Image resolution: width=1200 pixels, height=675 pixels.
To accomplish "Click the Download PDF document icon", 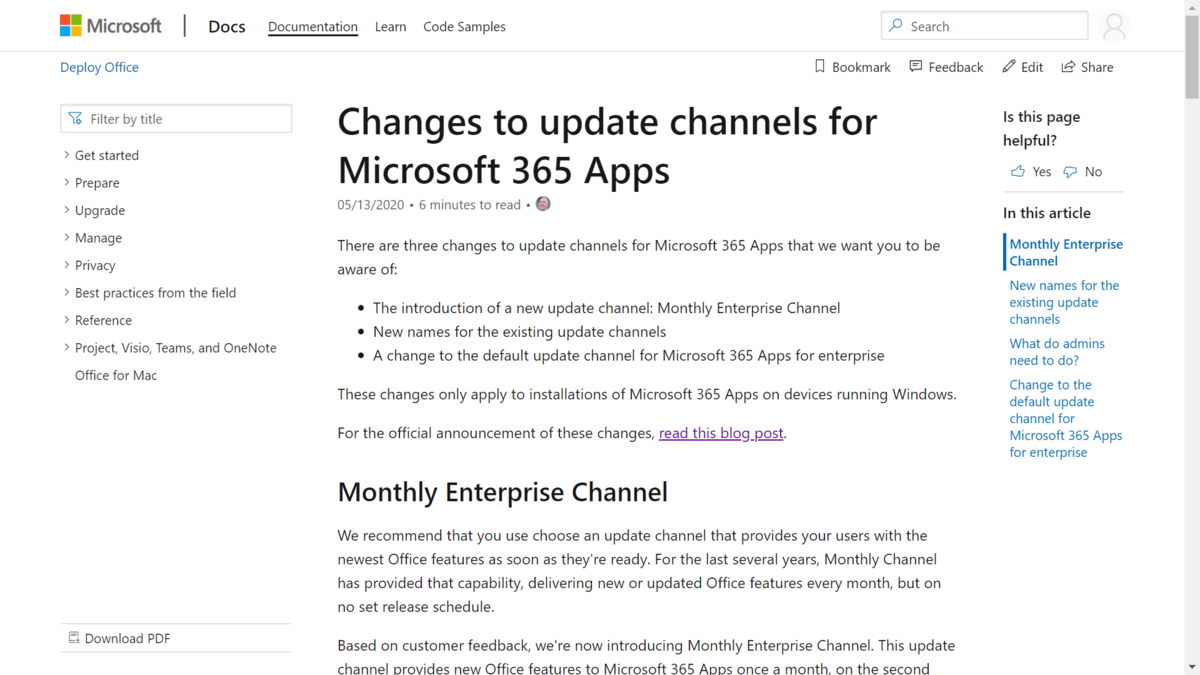I will [x=73, y=638].
